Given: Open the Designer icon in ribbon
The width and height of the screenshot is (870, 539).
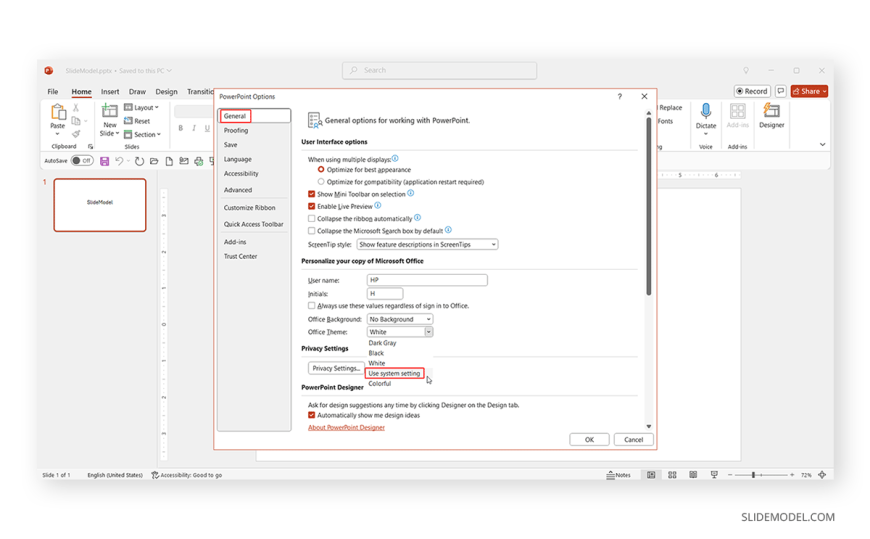Looking at the screenshot, I should [x=771, y=111].
